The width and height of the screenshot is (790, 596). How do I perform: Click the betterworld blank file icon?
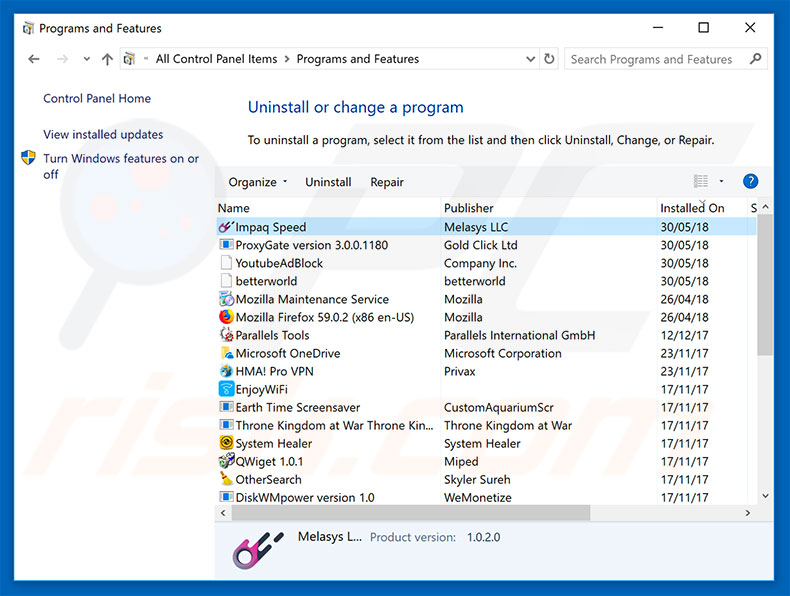[x=226, y=281]
